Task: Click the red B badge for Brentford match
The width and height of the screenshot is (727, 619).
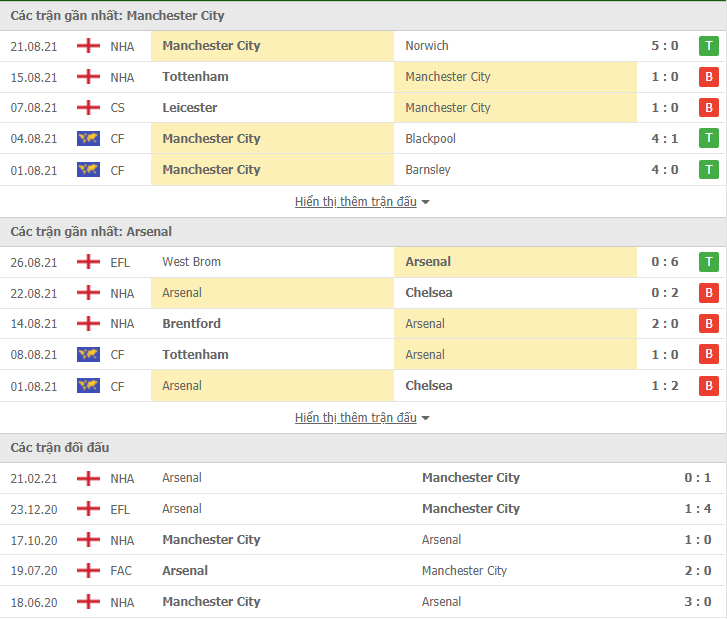Action: (x=708, y=324)
